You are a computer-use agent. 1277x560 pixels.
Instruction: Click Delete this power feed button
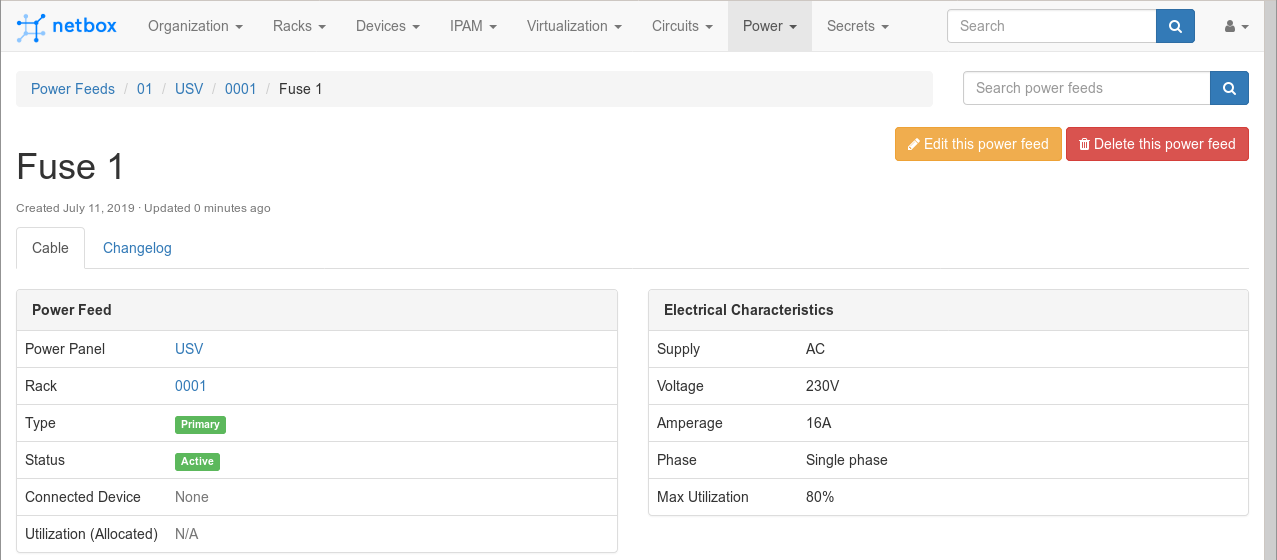pos(1156,144)
